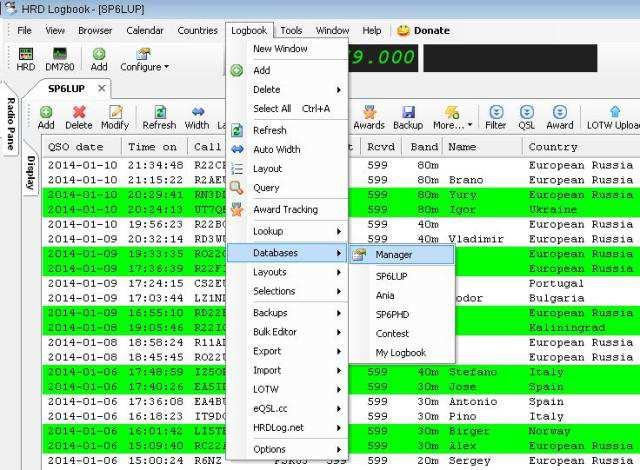Open the Browser menu
640x470 pixels.
pyautogui.click(x=95, y=31)
